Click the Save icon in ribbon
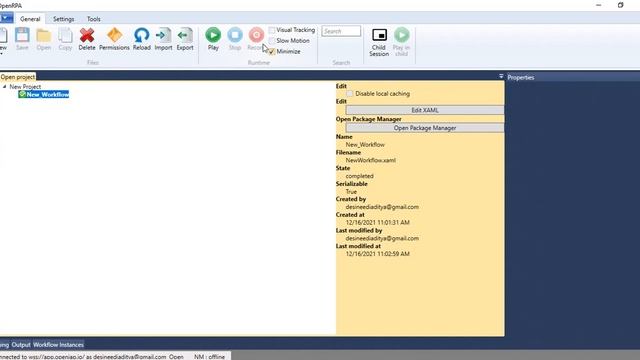640x360 pixels. 22,39
